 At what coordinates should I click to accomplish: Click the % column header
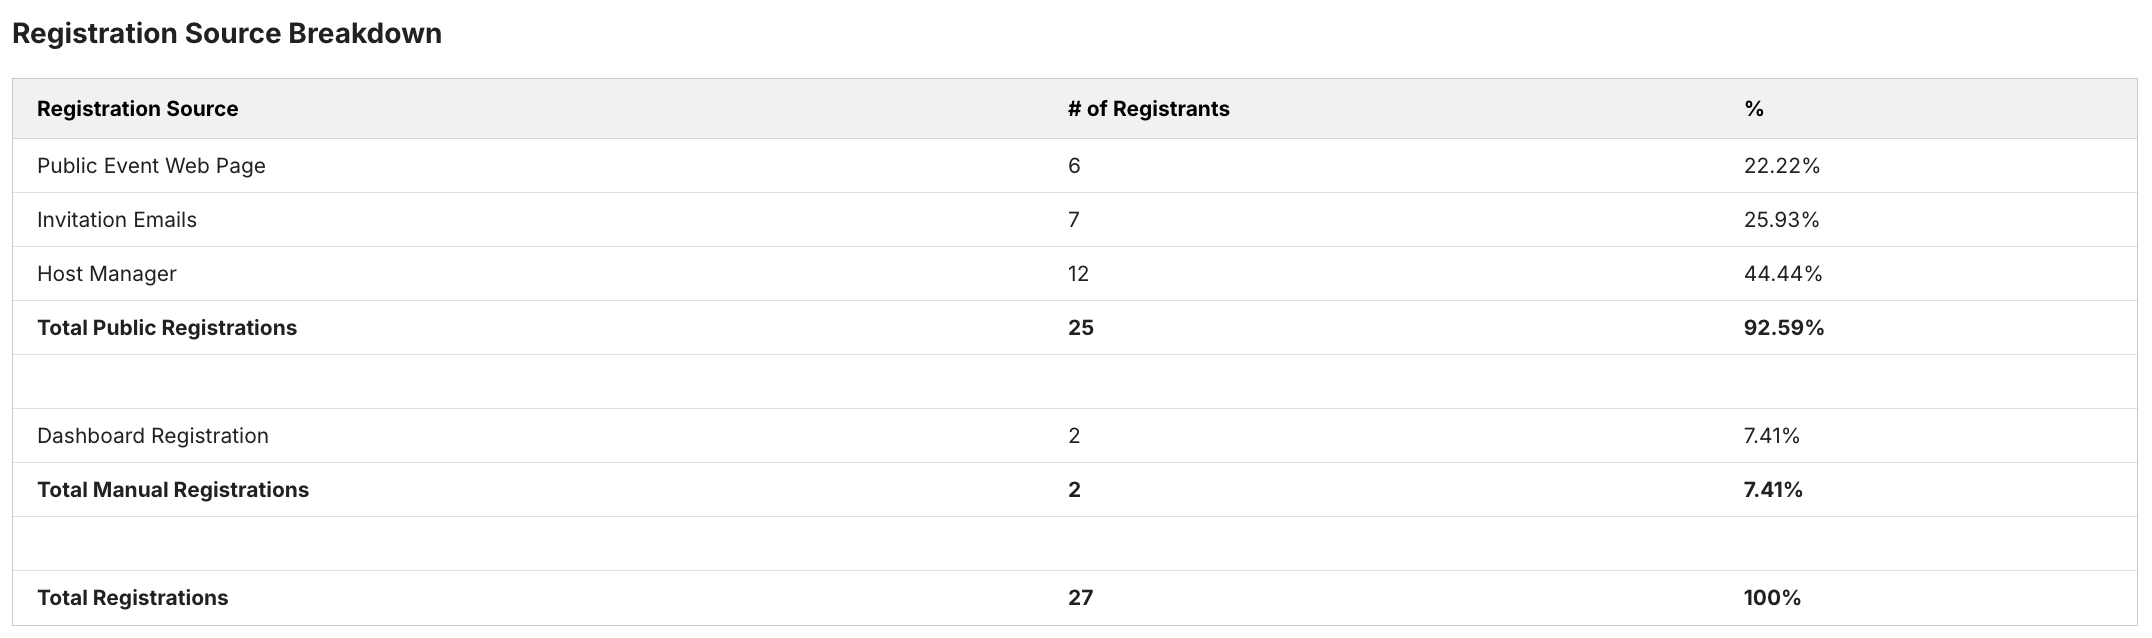pos(1753,109)
